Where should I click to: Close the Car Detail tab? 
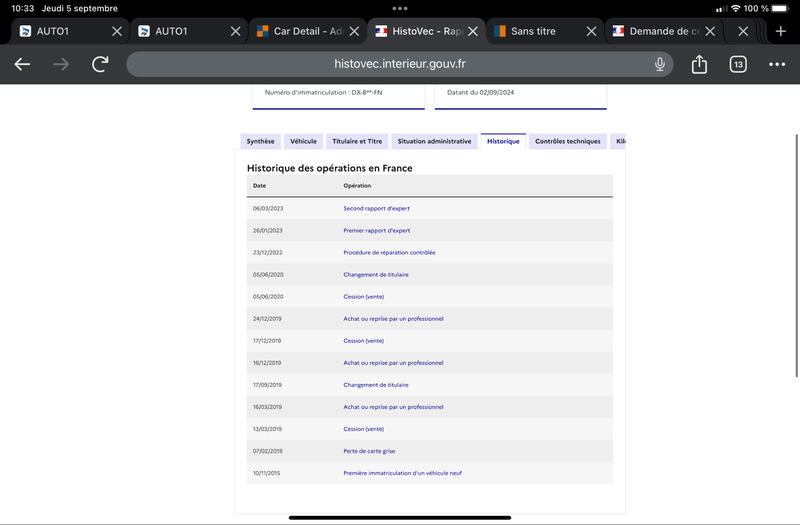click(x=354, y=31)
